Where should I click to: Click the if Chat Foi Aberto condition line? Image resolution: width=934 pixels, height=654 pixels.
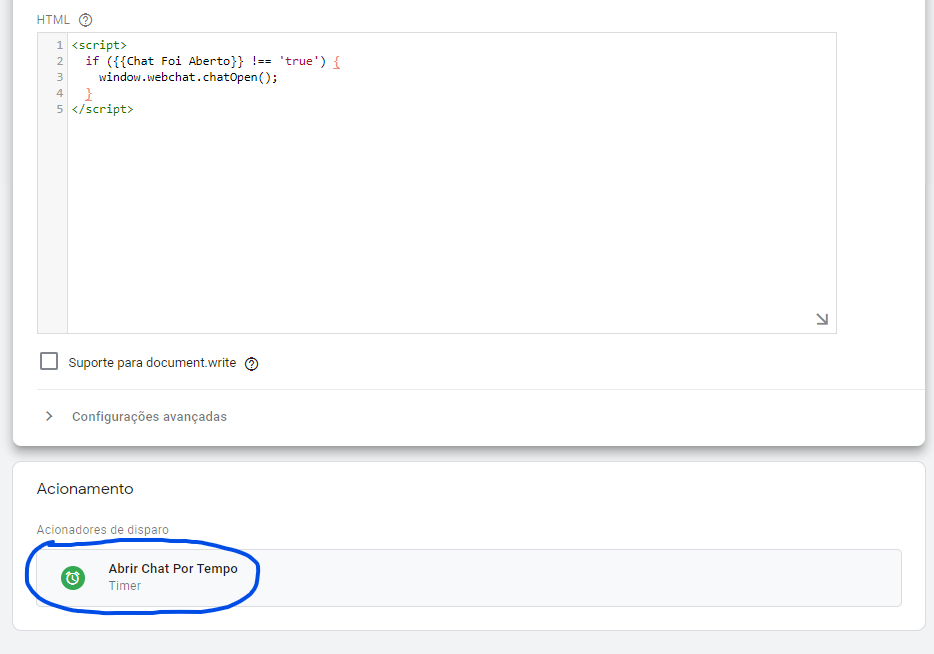(213, 61)
